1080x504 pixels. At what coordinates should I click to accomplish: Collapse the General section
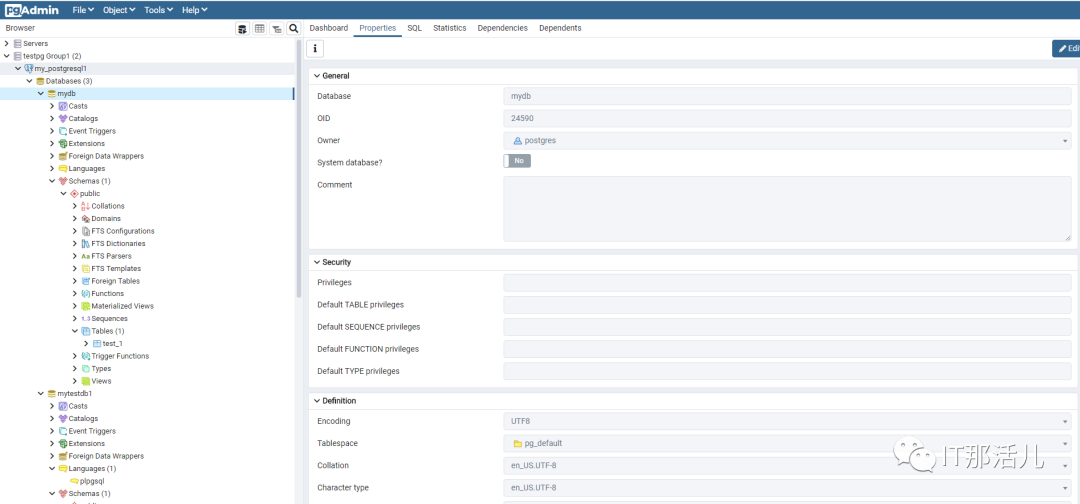pyautogui.click(x=317, y=76)
